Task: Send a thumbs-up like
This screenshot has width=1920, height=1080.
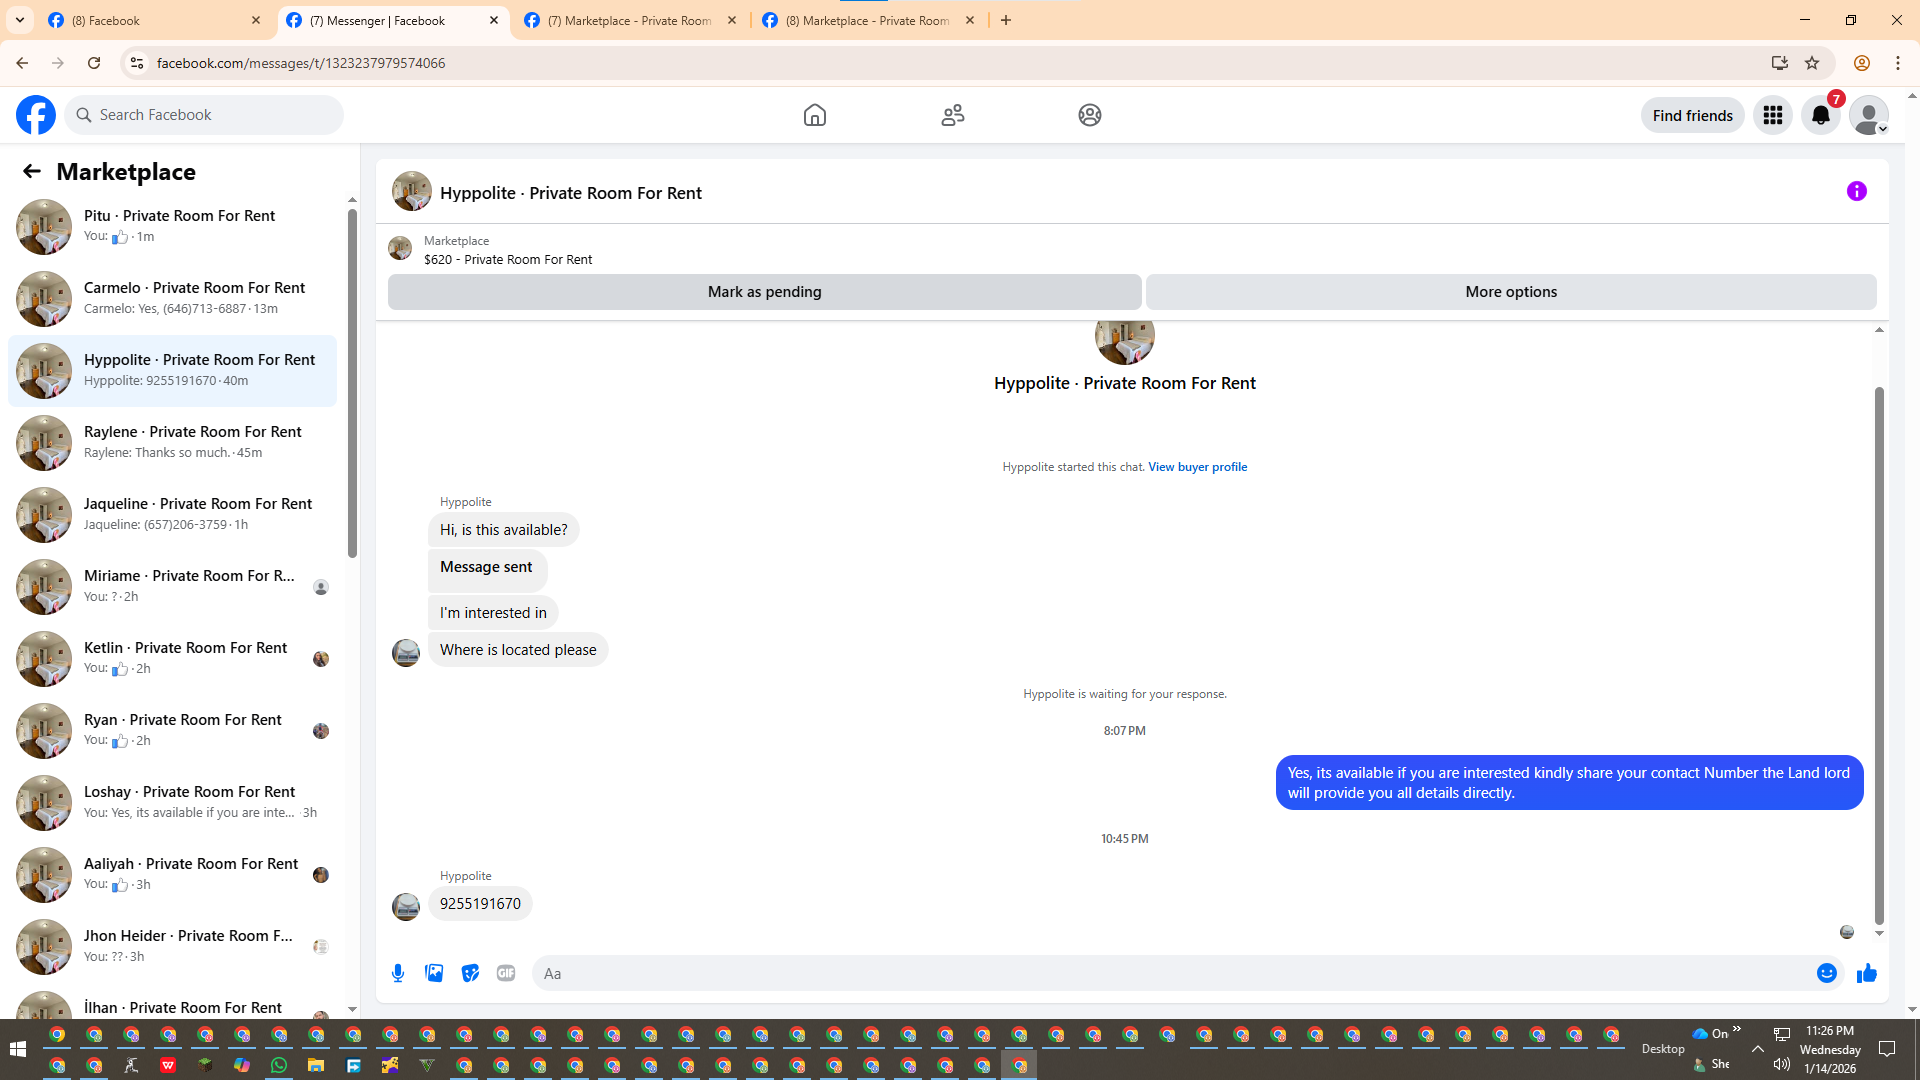Action: tap(1866, 973)
